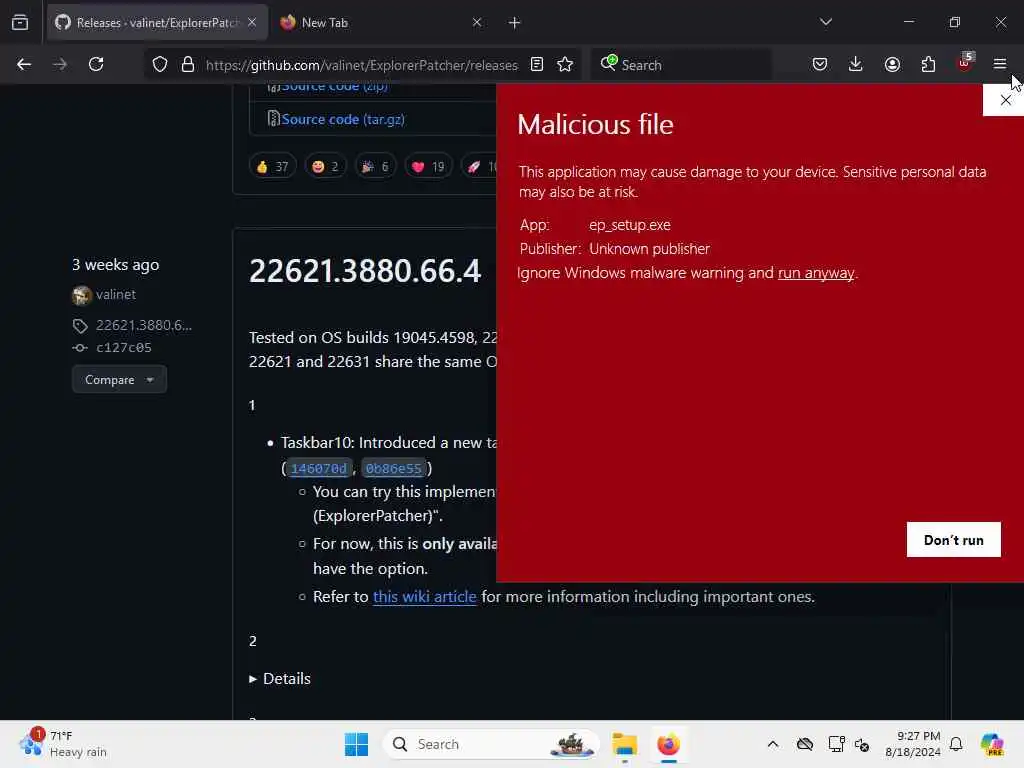The height and width of the screenshot is (768, 1024).
Task: Open the clock and calendar flyout
Action: (x=912, y=744)
